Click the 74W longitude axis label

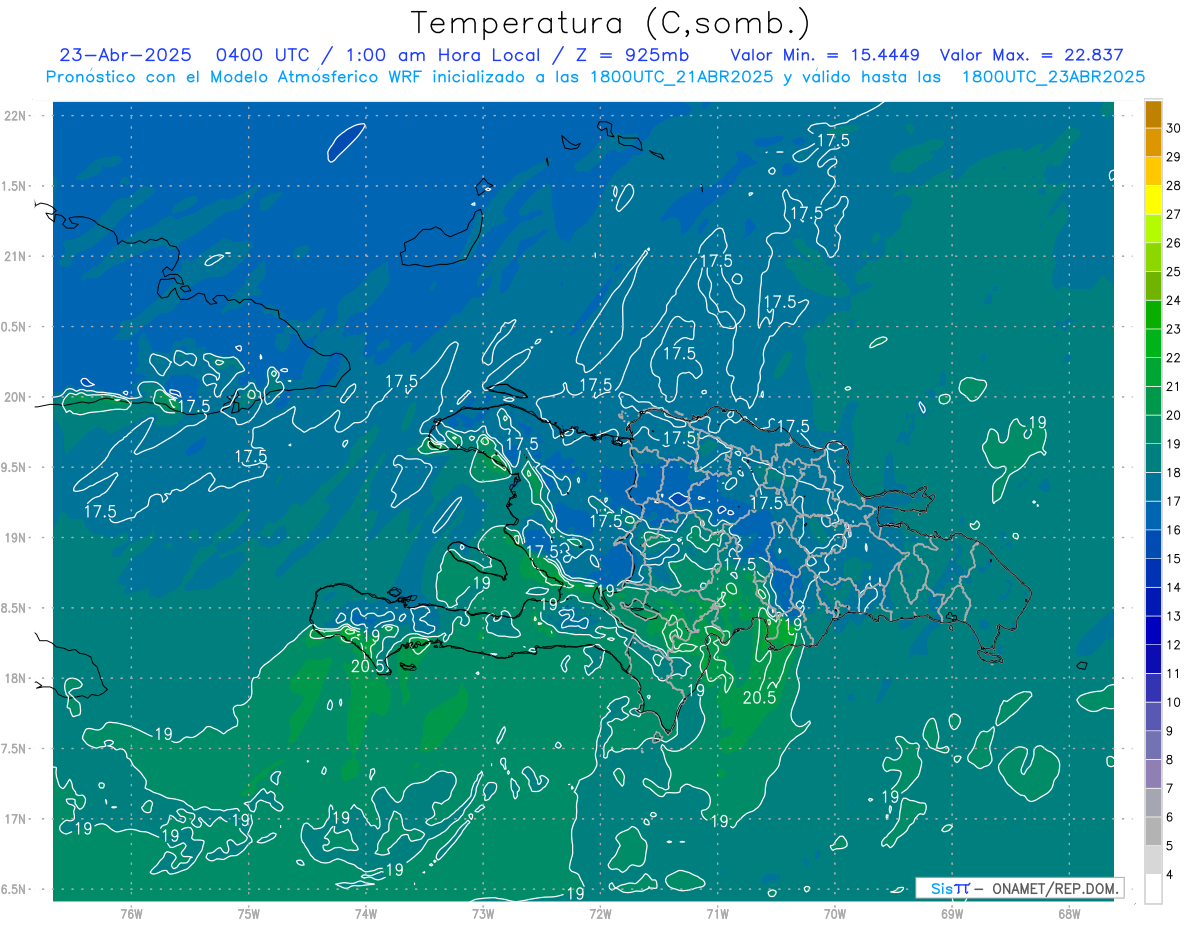pos(366,913)
